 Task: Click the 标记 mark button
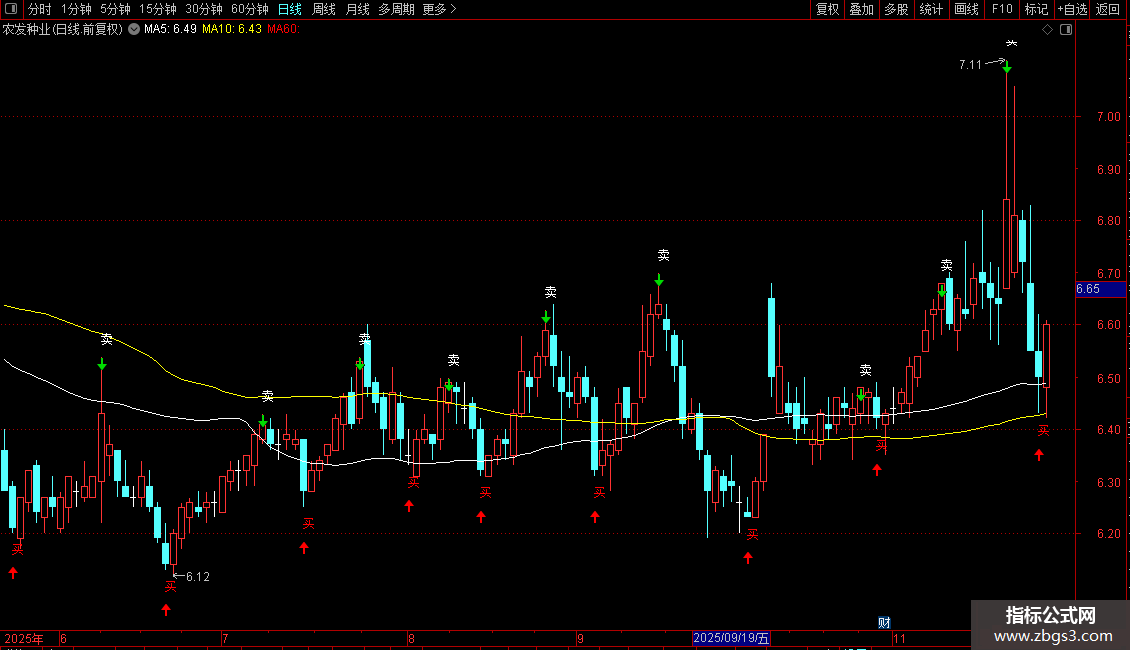[1036, 9]
